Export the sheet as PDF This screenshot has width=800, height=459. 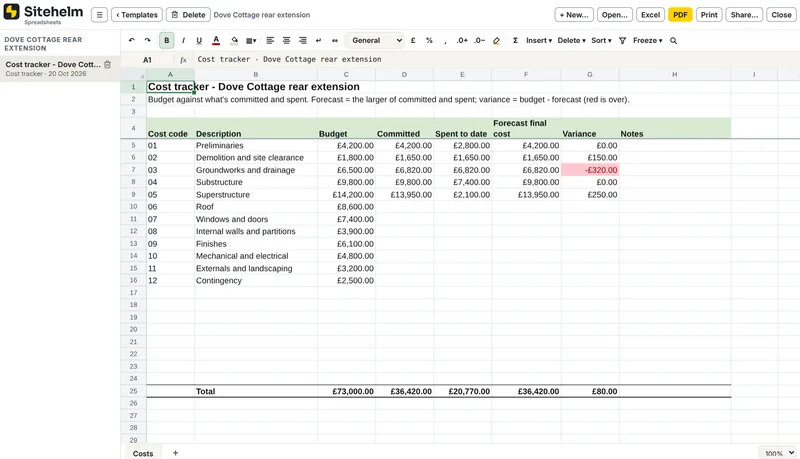tap(680, 15)
